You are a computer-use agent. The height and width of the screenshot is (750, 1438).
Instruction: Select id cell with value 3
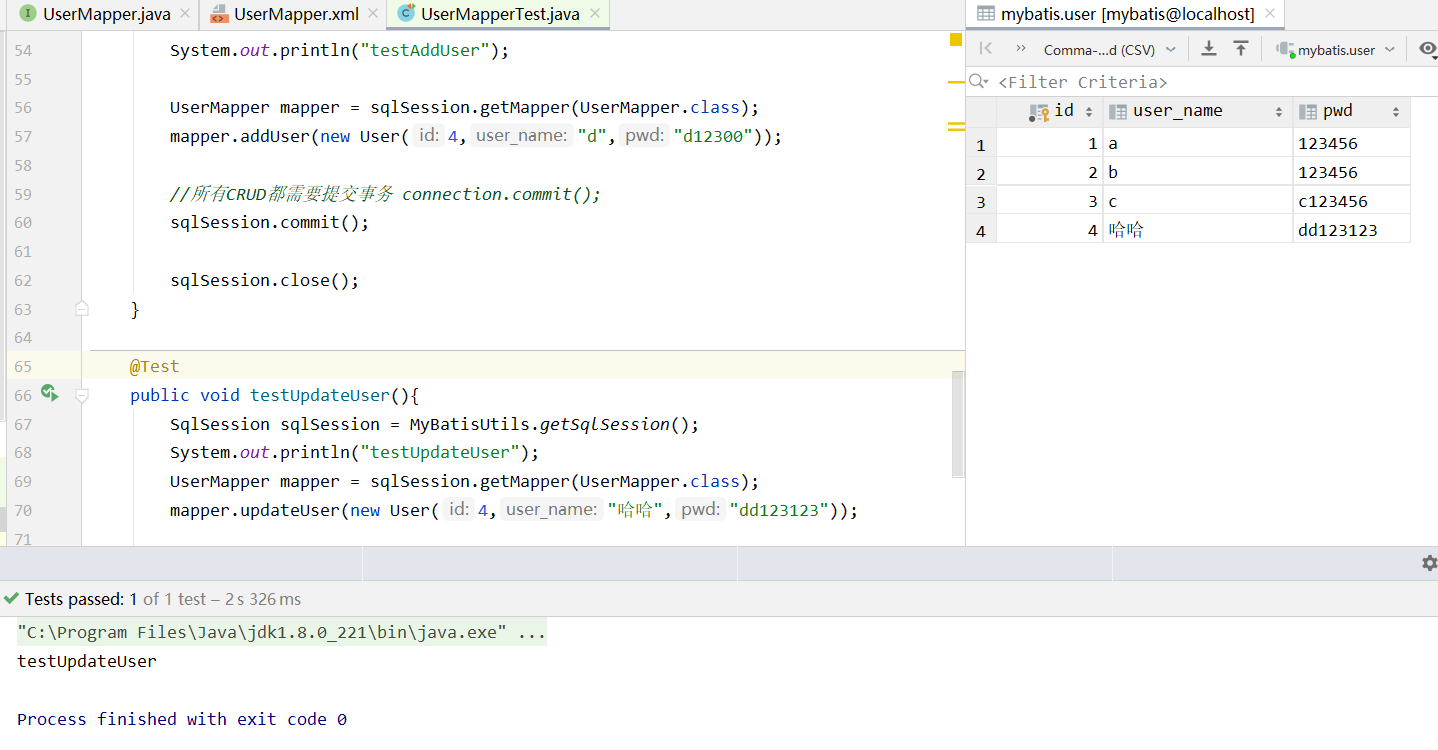coord(1050,201)
